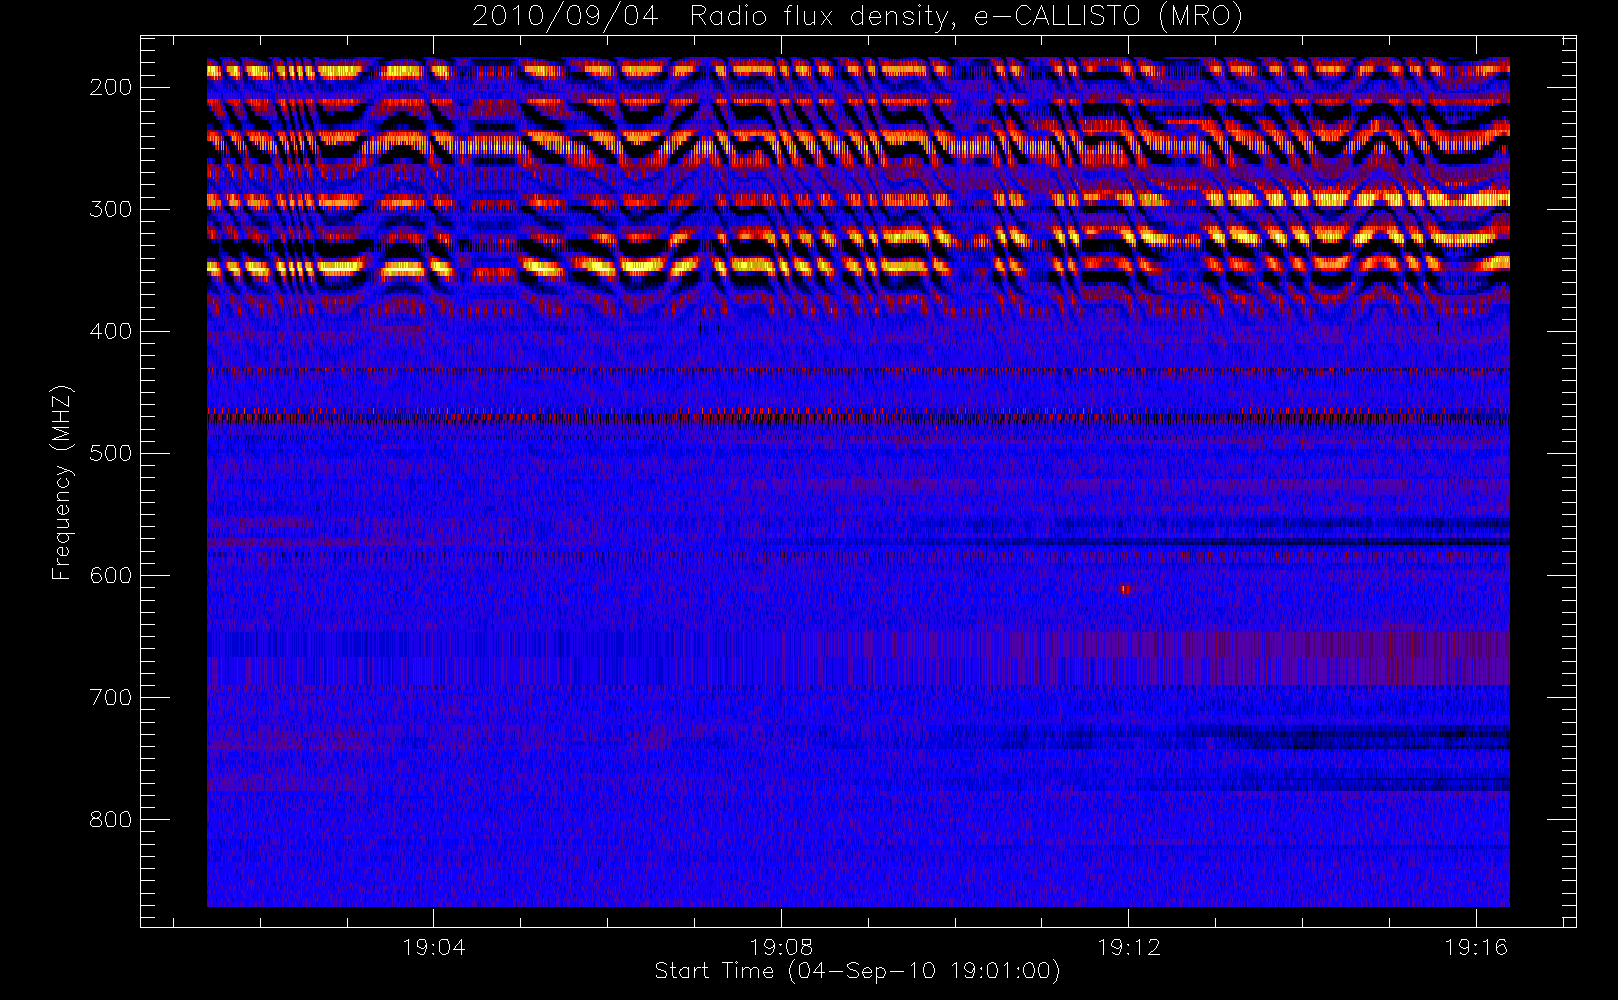Click the plot title 'Radio flux density, e-CALLISTO (MRO)'
Image resolution: width=1618 pixels, height=1000 pixels.
[x=966, y=17]
